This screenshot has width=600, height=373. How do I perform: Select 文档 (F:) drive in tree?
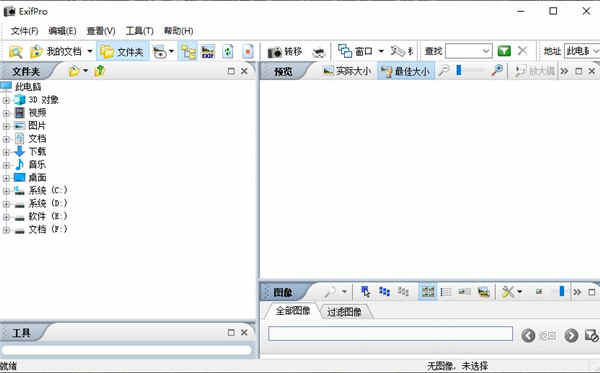coord(48,229)
